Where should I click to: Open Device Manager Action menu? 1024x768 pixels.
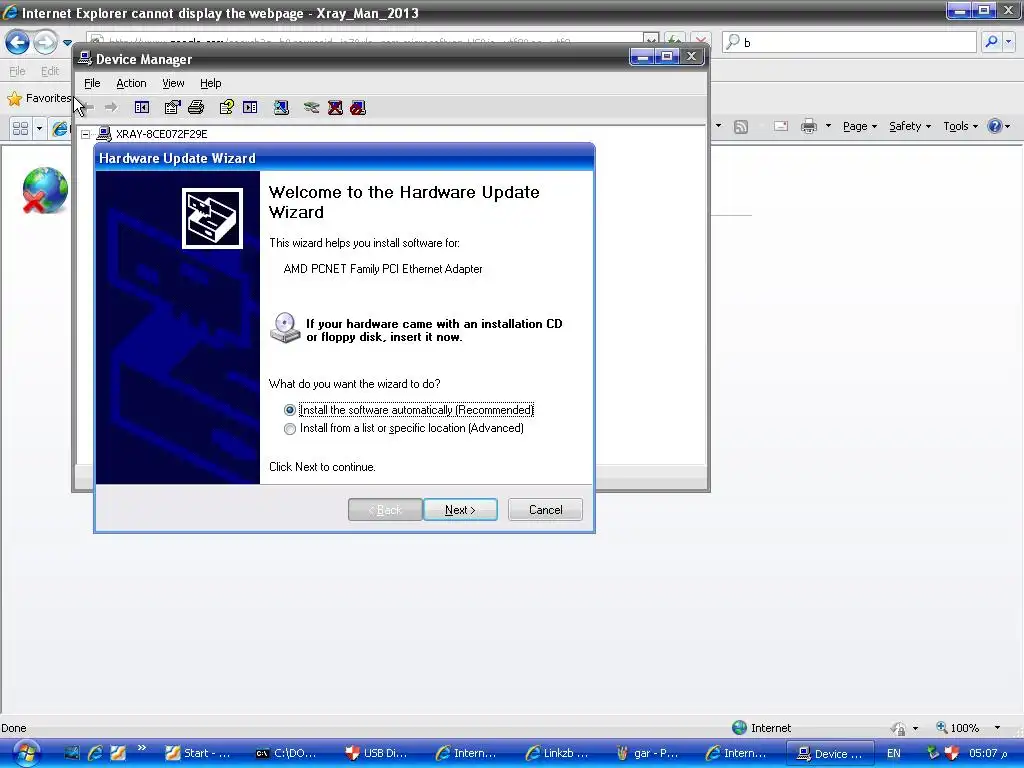point(131,83)
